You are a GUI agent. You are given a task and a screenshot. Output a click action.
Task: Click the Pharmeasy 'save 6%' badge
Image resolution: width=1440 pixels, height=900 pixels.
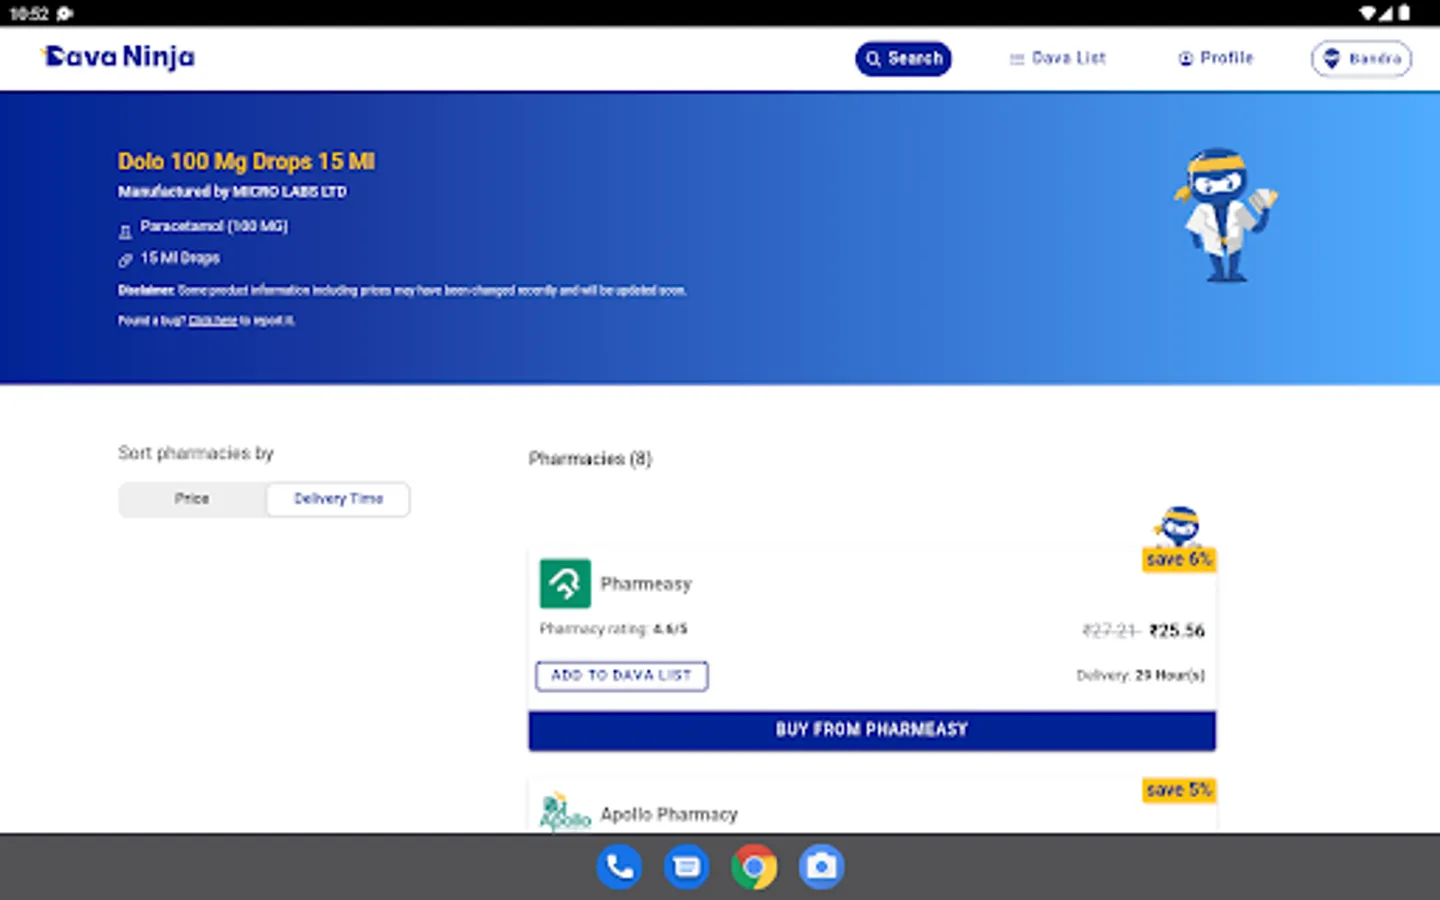[x=1179, y=560]
